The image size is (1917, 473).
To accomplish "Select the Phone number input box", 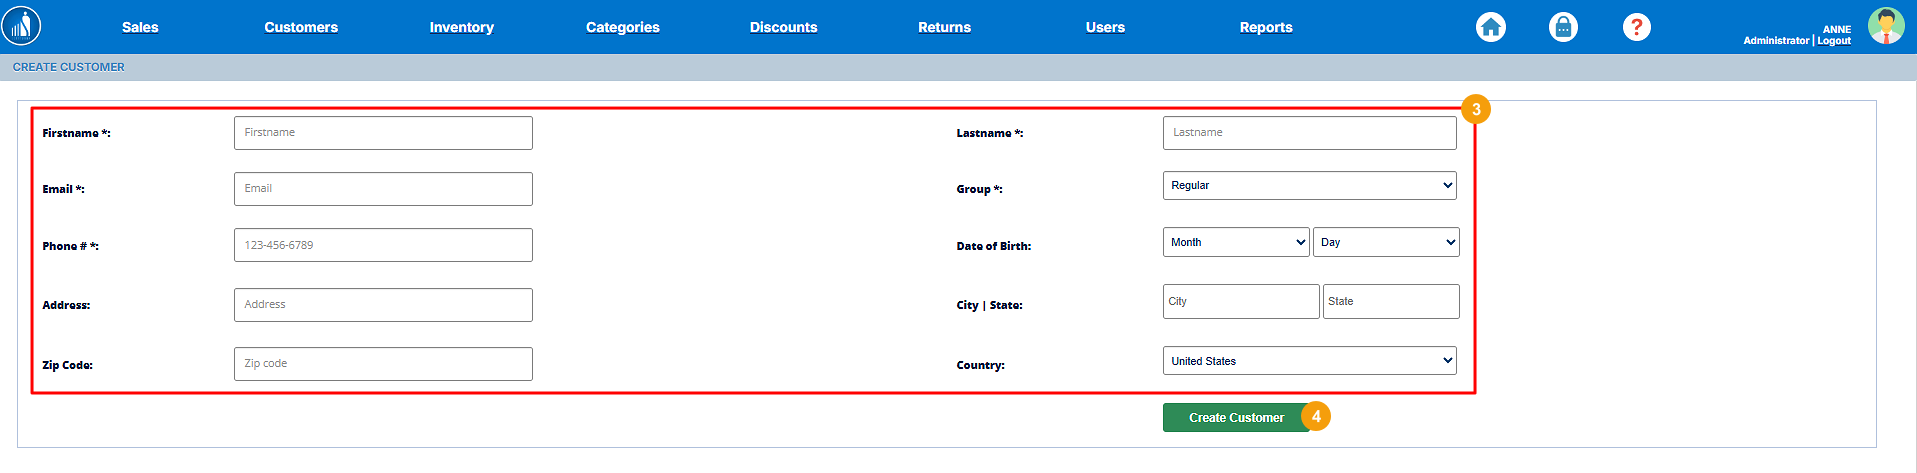I will tap(383, 245).
